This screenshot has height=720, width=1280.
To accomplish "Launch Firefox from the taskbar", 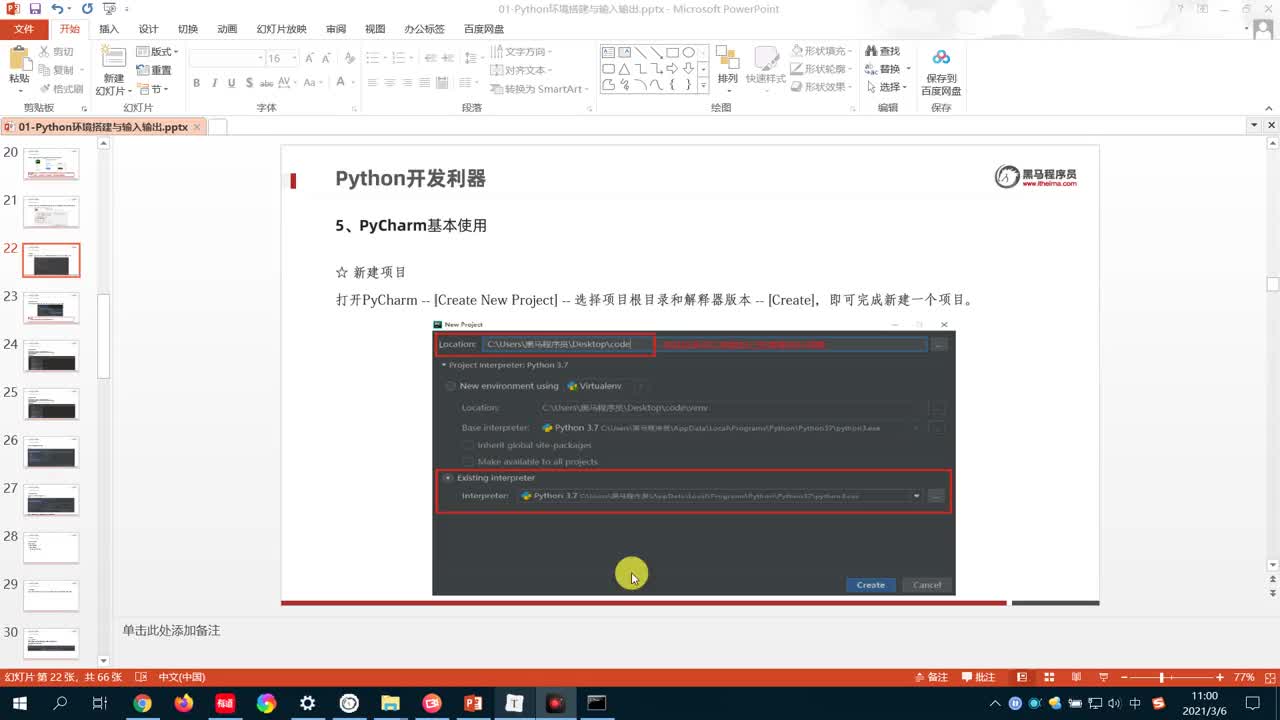I will [183, 703].
